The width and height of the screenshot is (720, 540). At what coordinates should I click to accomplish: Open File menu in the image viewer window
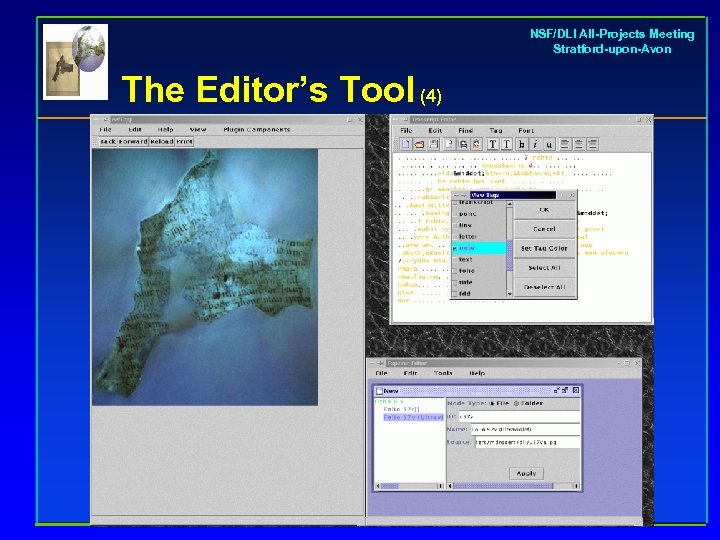[x=105, y=129]
